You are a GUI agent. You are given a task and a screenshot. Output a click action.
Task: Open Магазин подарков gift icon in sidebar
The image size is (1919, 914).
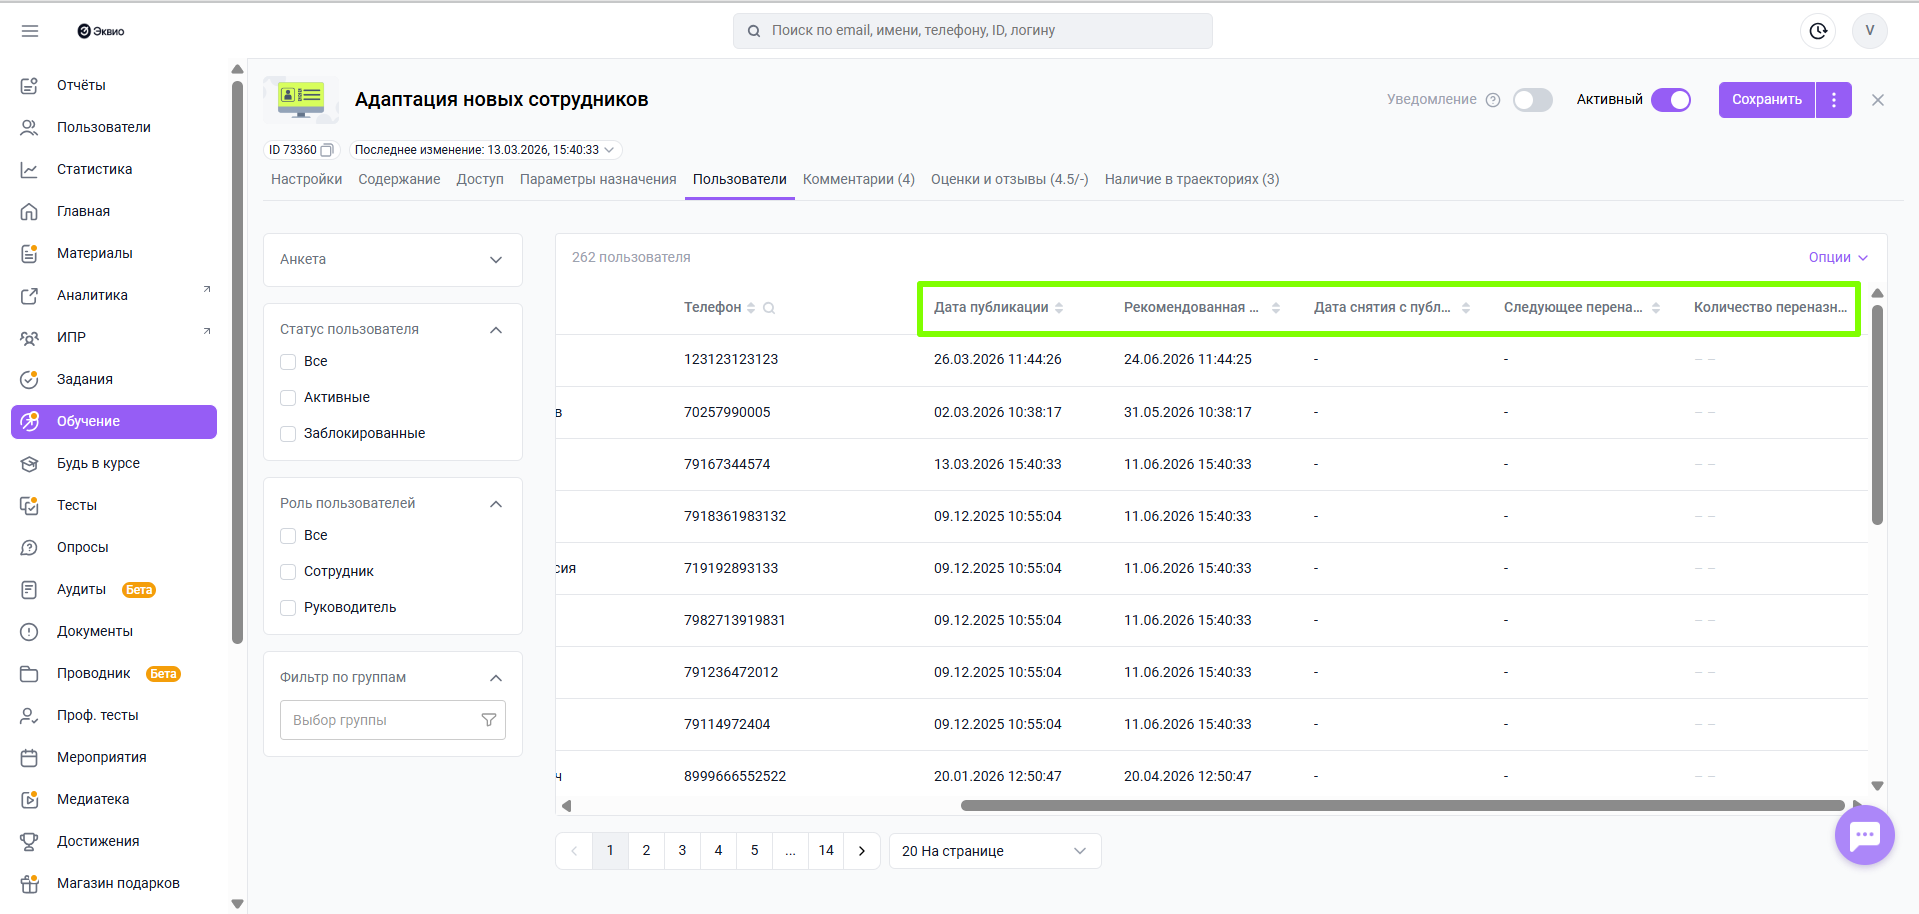[30, 883]
